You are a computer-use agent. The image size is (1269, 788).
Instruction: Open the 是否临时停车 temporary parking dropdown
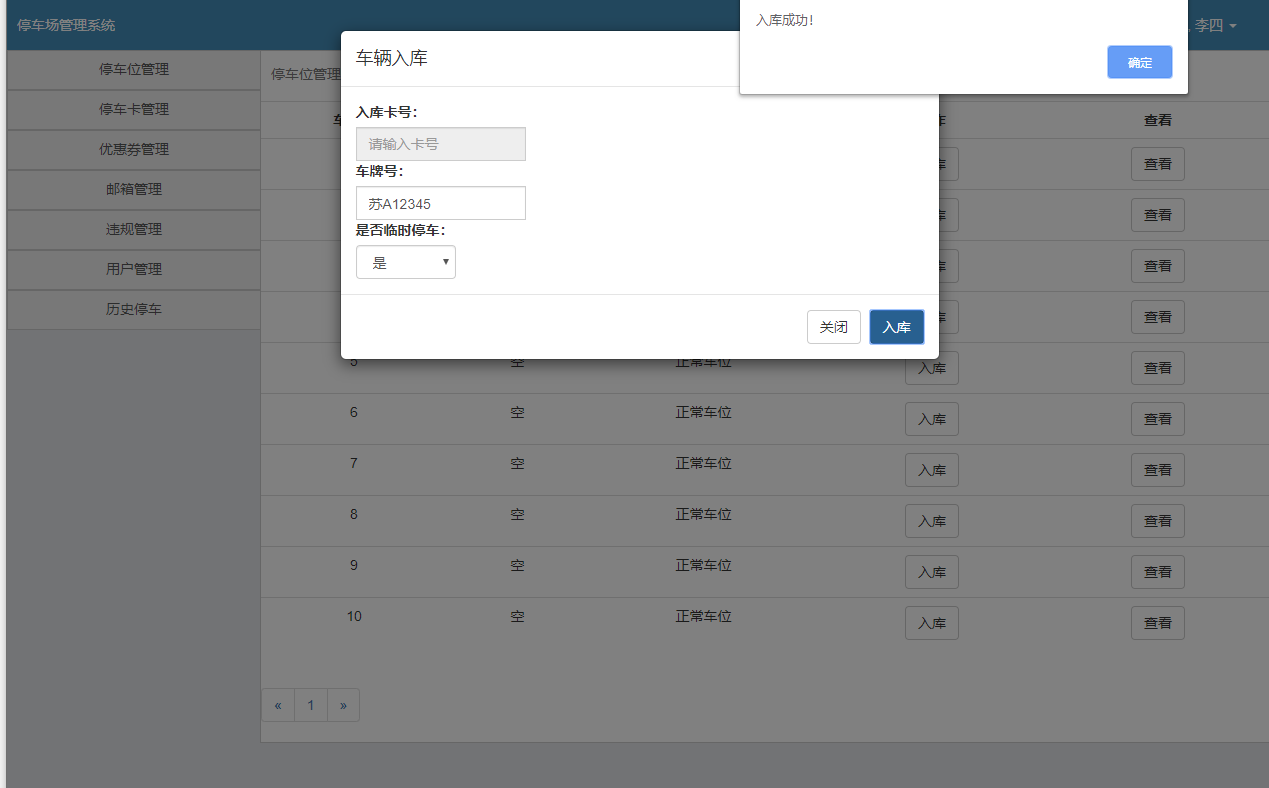click(x=405, y=261)
